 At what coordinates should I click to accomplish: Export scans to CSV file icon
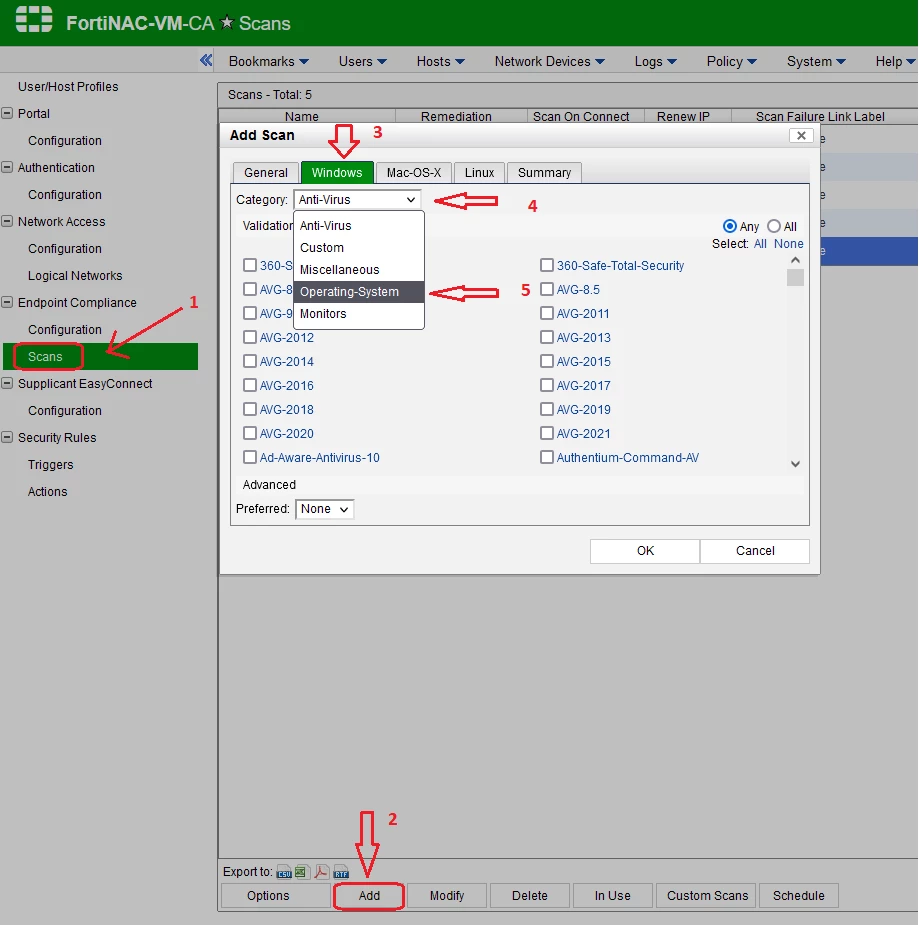point(284,872)
